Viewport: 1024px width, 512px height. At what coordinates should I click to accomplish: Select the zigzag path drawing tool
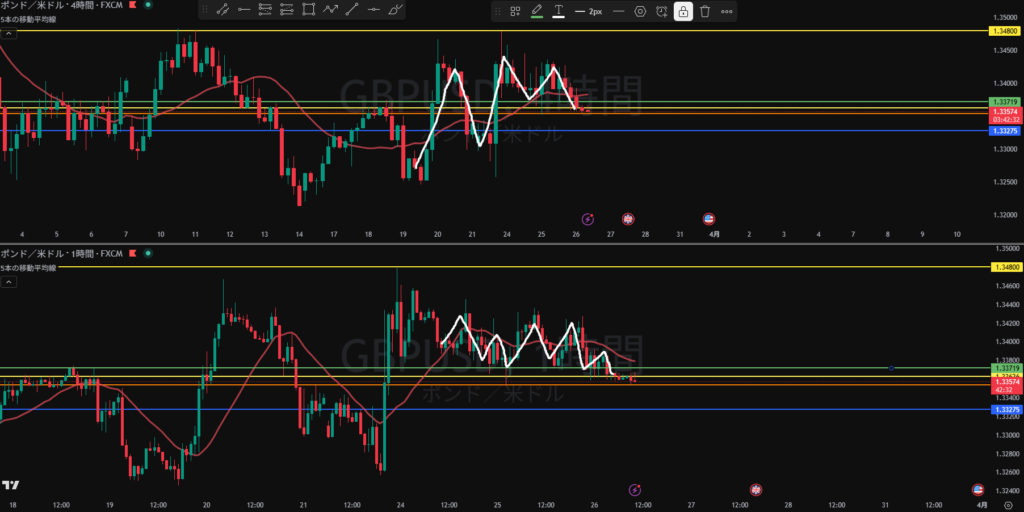click(330, 11)
